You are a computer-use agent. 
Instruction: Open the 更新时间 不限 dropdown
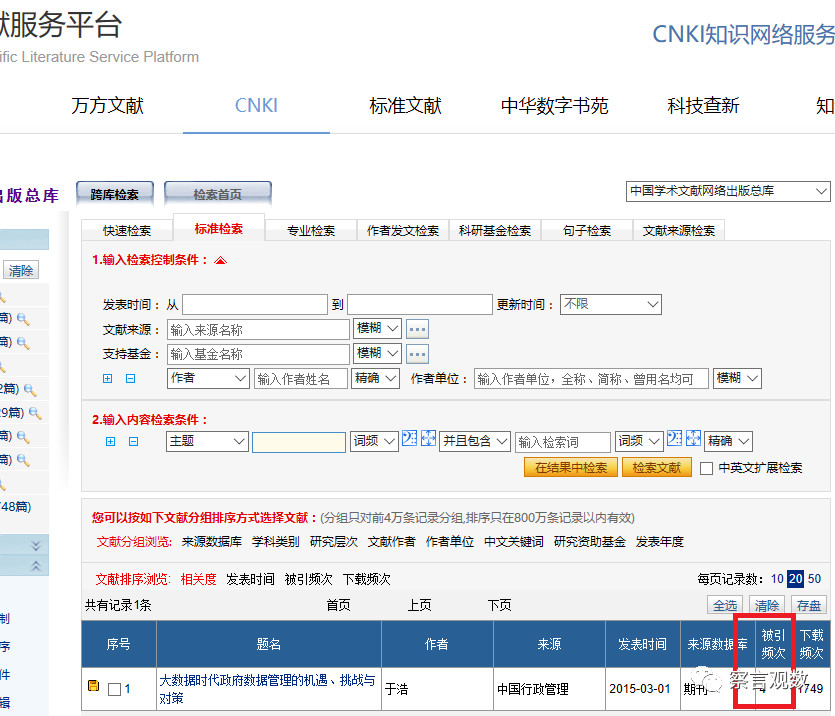coord(611,304)
